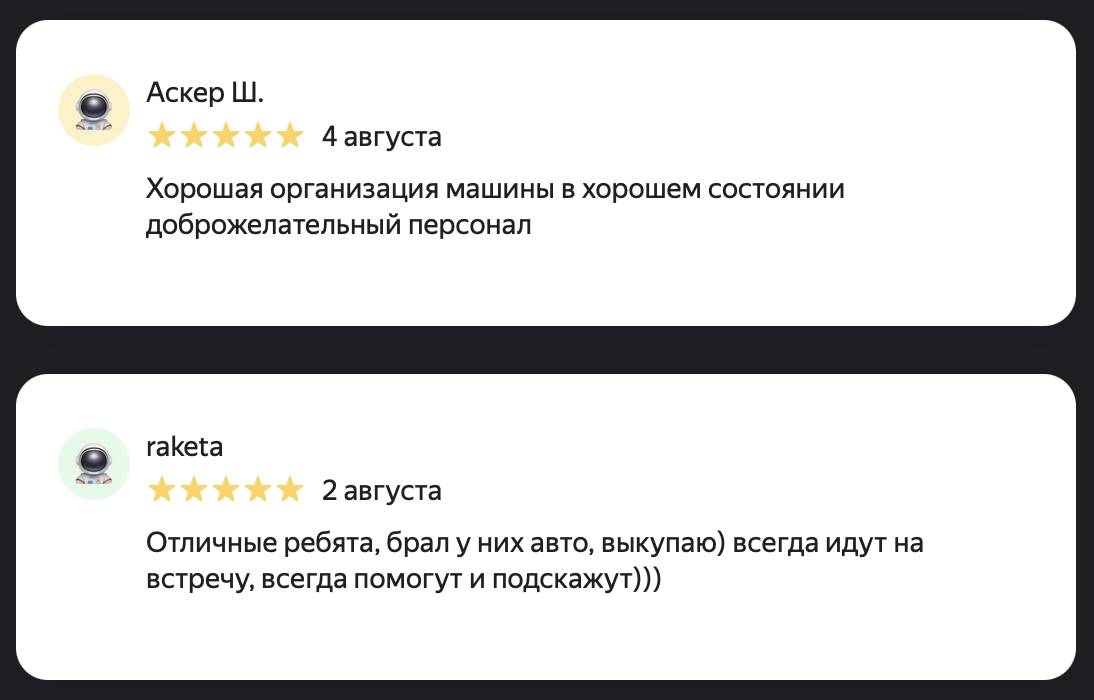Click third star in raketa's rating
Viewport: 1094px width, 700px height.
[x=225, y=490]
